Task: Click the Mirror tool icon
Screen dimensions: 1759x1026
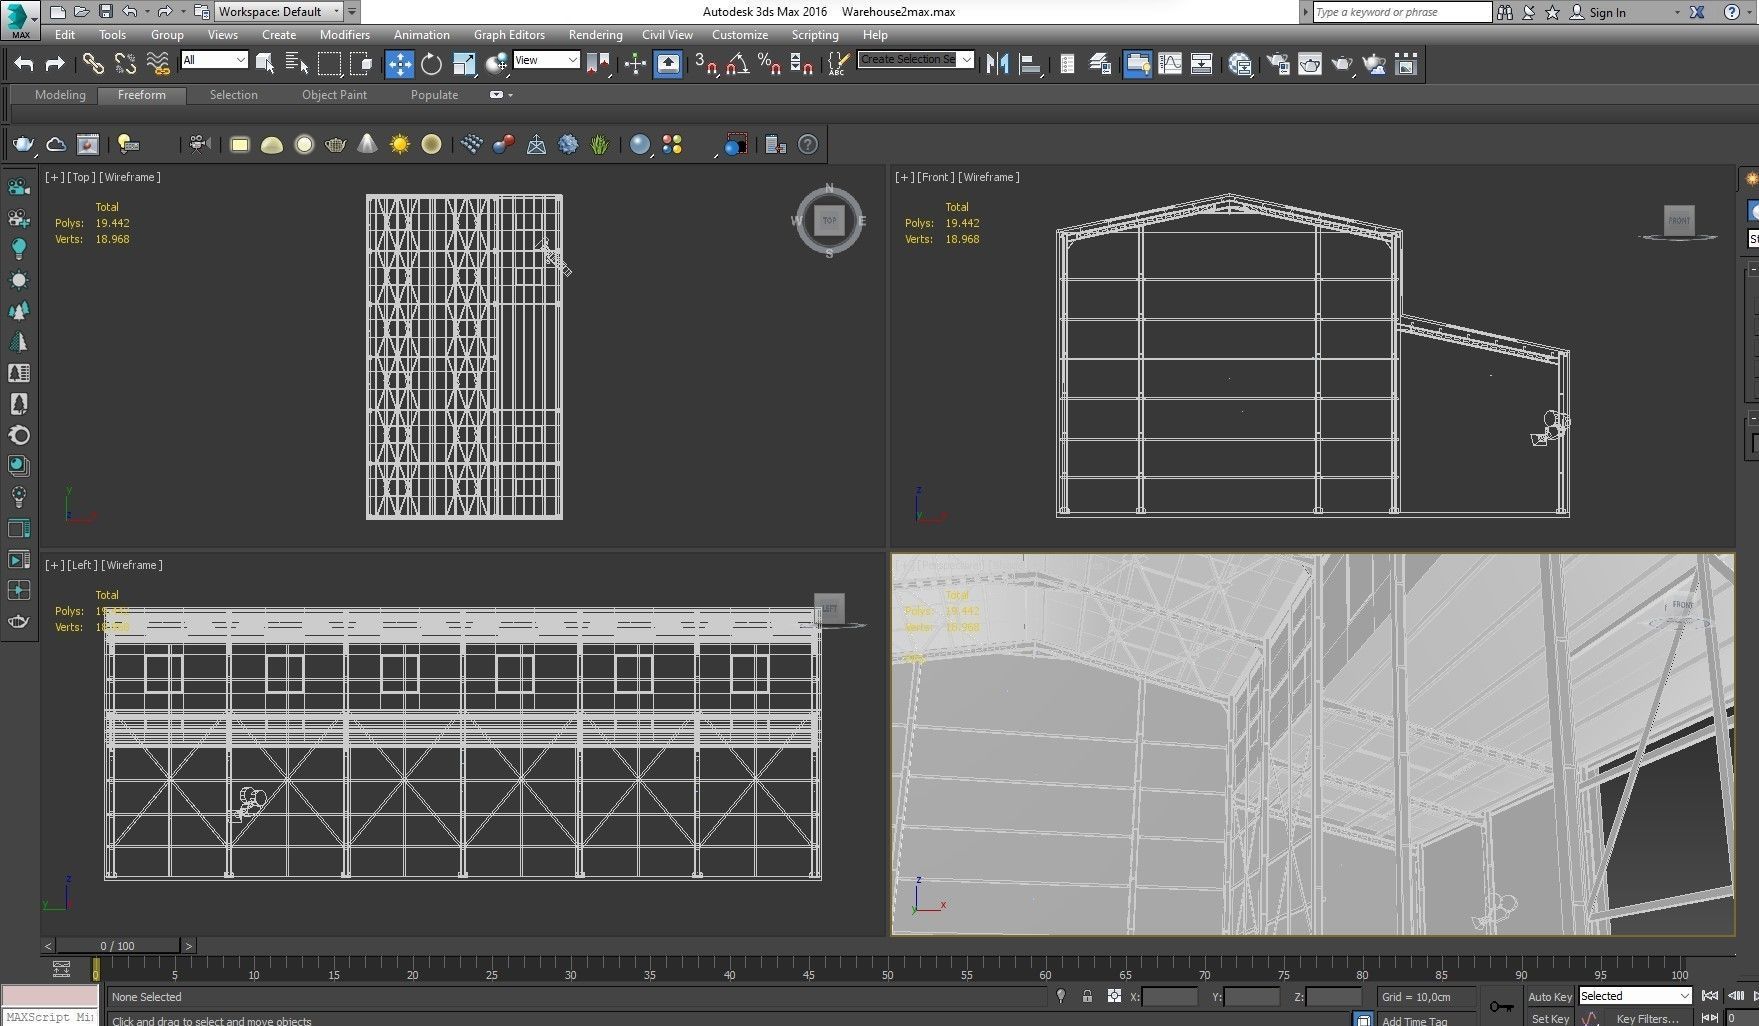Action: click(997, 64)
